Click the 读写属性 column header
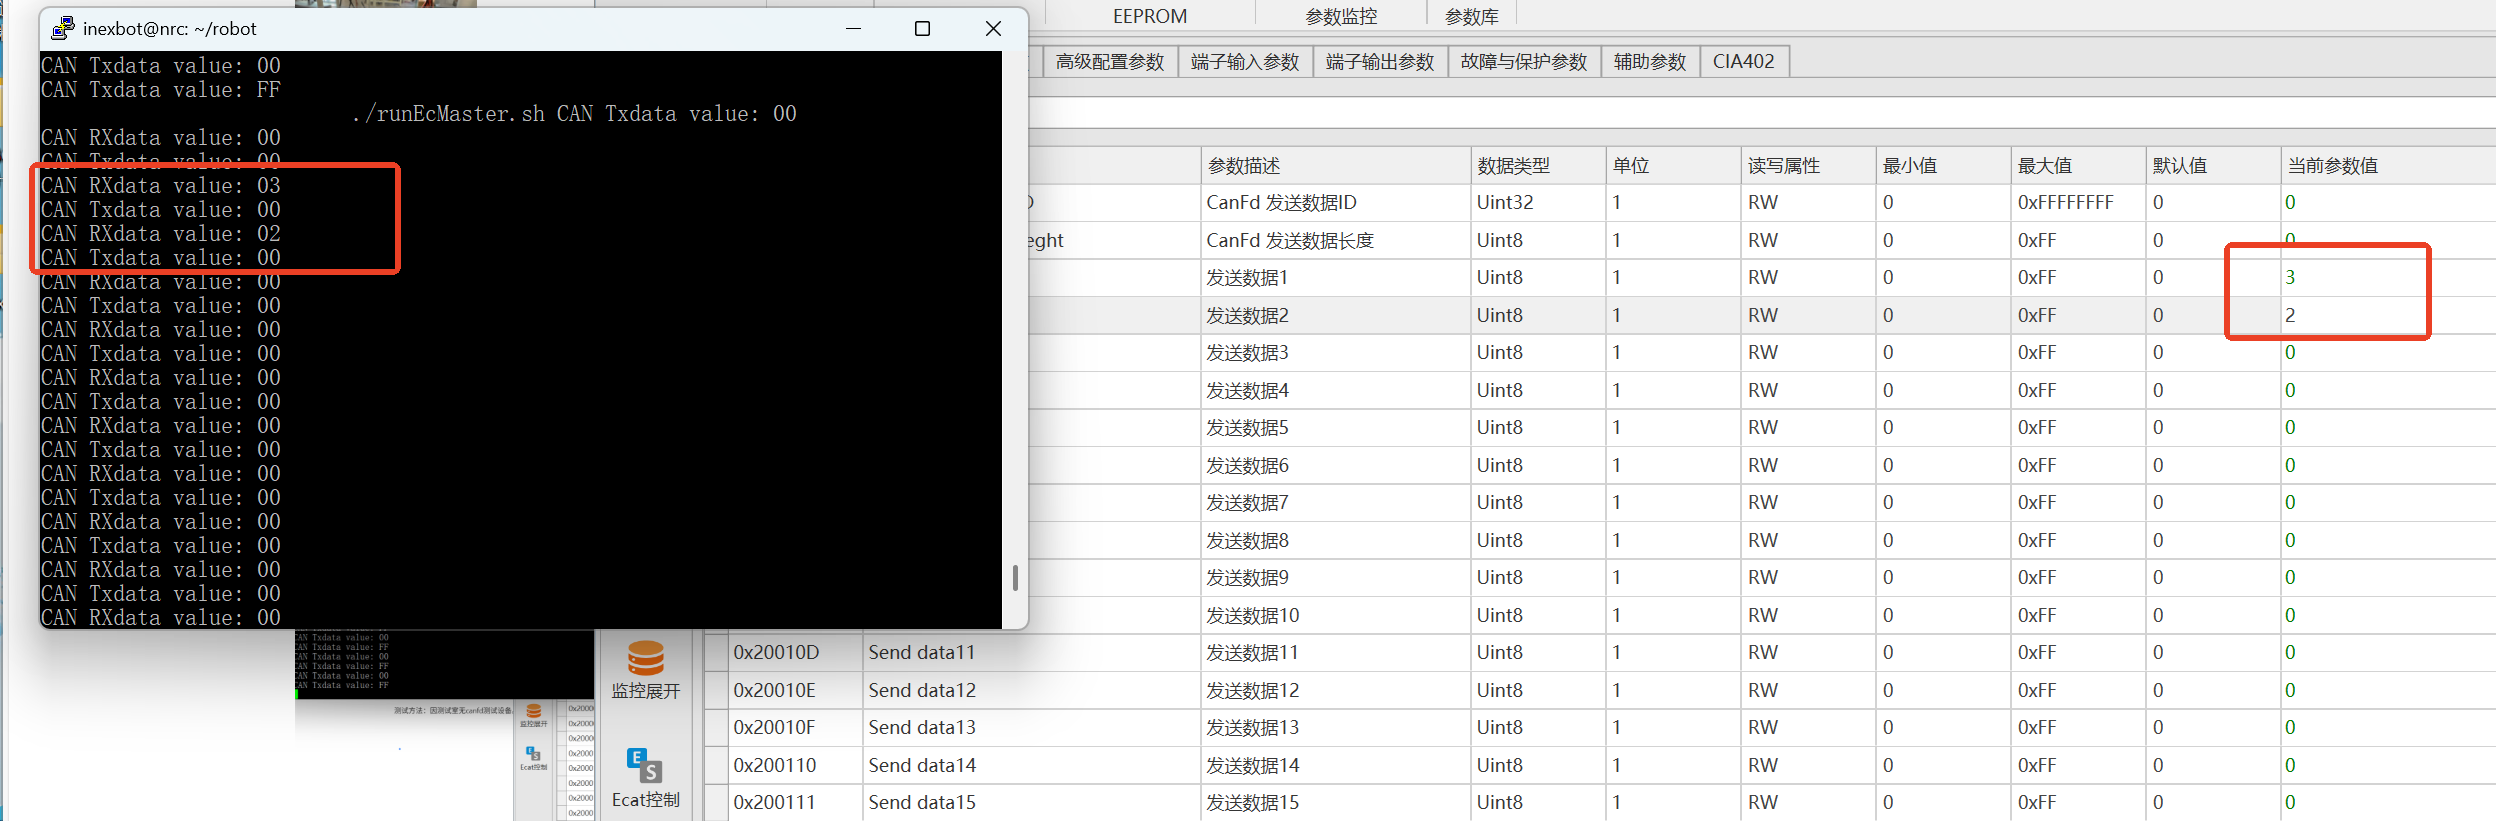The image size is (2496, 821). (1808, 166)
